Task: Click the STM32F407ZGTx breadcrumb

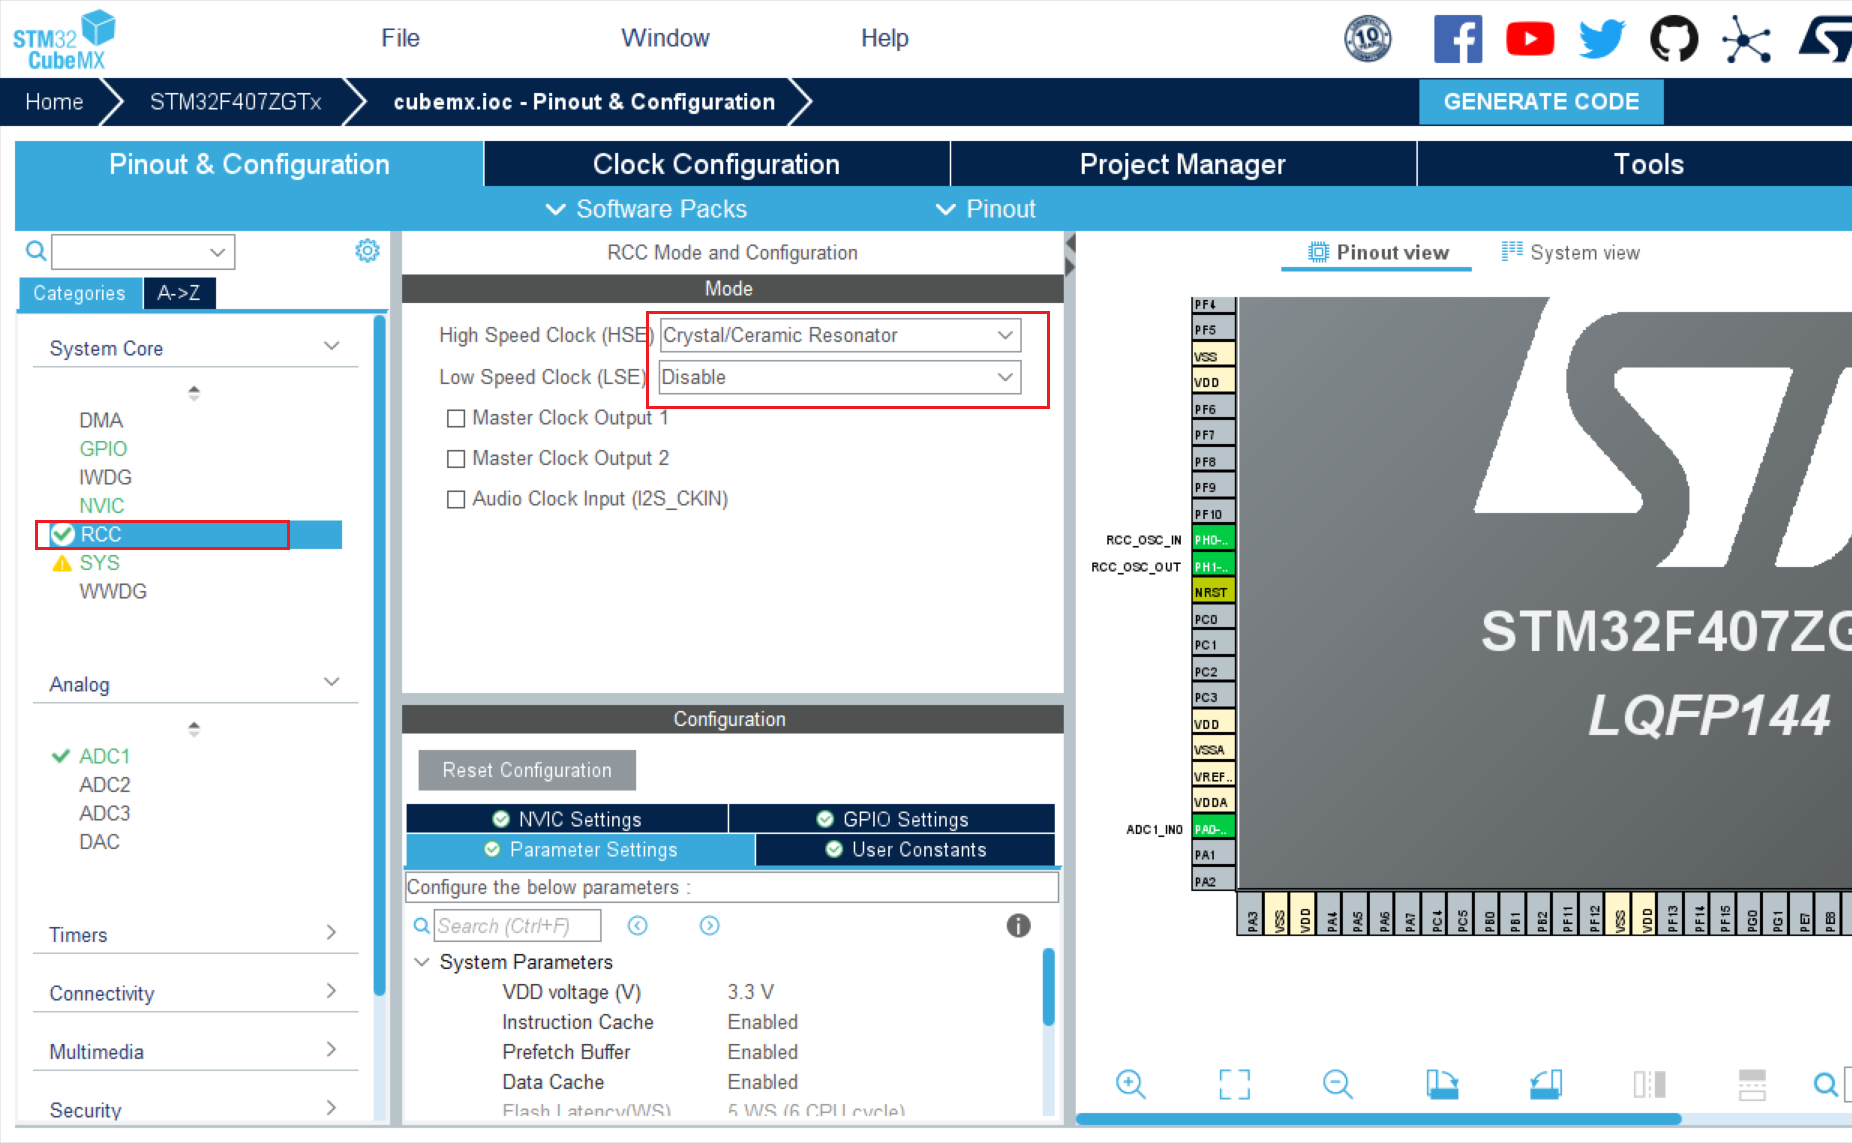Action: click(236, 102)
